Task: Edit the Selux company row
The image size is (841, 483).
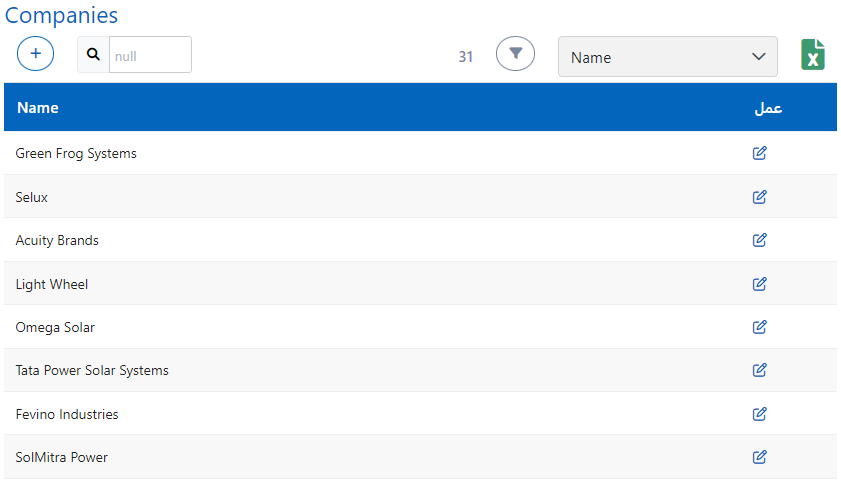Action: 759,197
